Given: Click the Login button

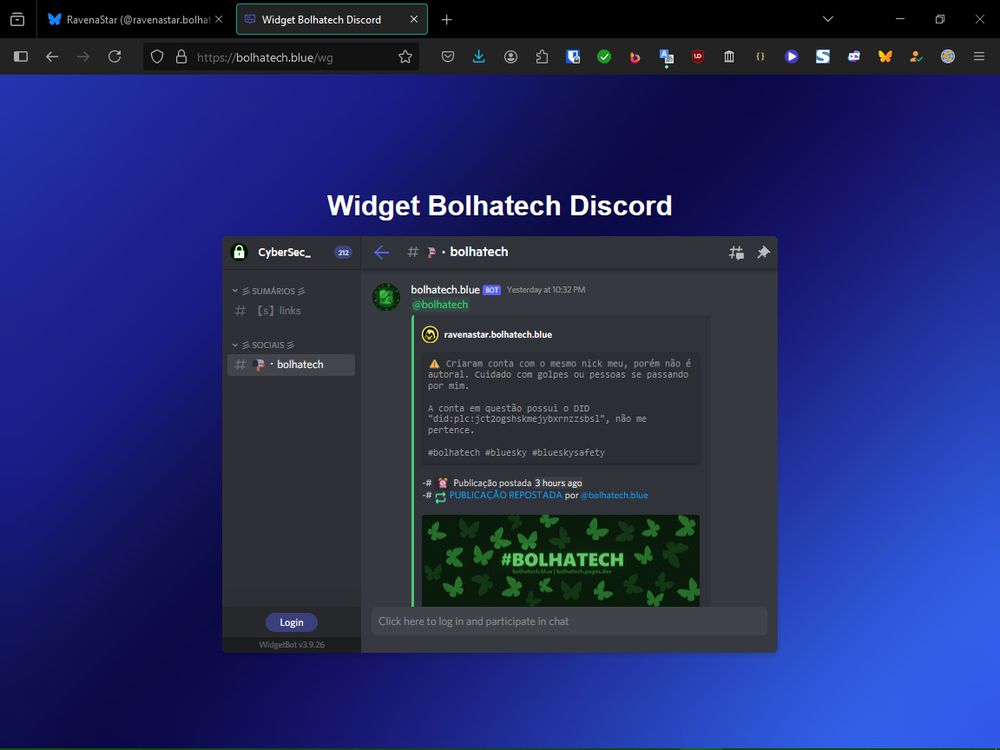Looking at the screenshot, I should pyautogui.click(x=291, y=622).
